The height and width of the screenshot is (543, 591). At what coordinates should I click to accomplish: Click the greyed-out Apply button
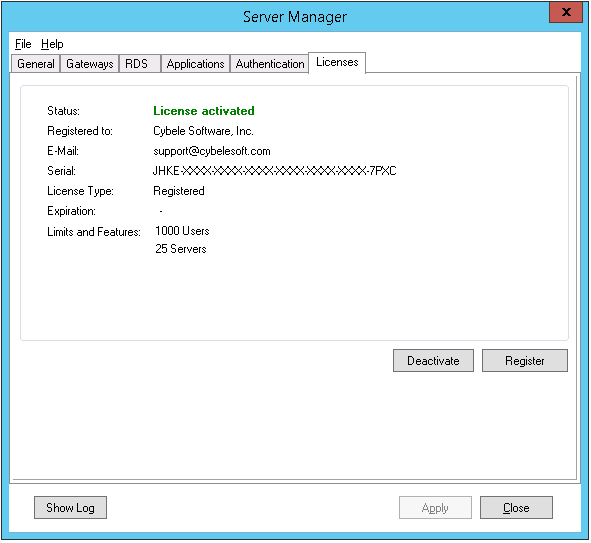point(435,508)
